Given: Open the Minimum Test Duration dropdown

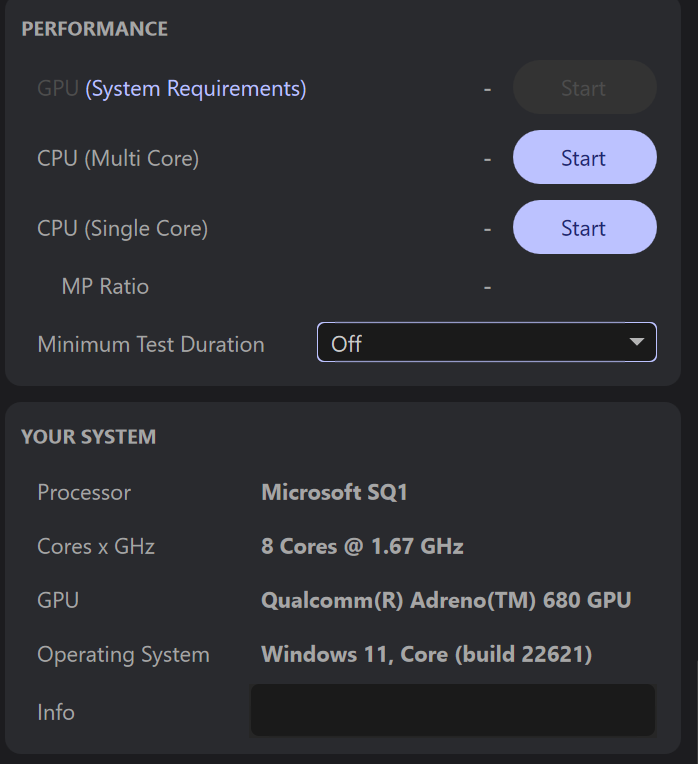Looking at the screenshot, I should (x=486, y=344).
